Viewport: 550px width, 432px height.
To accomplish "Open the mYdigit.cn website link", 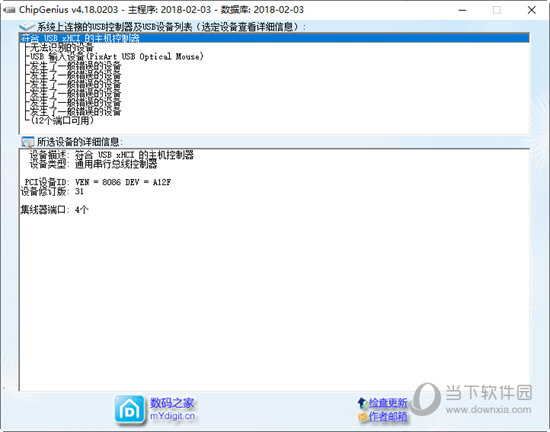I will [x=172, y=416].
